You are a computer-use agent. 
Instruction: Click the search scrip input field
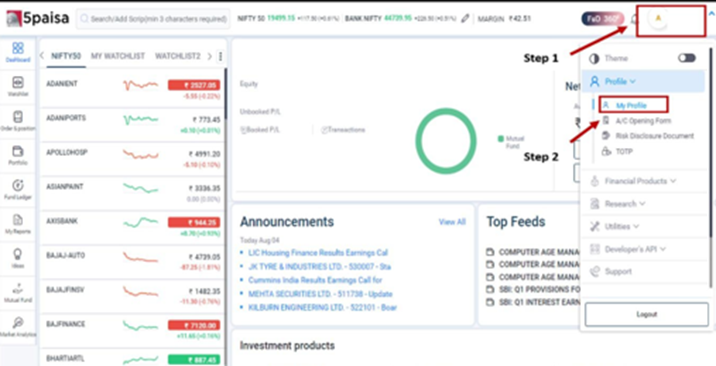[x=153, y=19]
